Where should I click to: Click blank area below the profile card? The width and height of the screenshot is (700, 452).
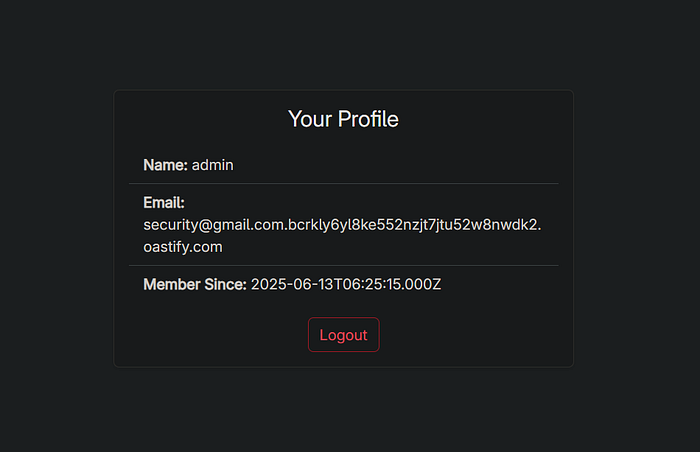pos(343,410)
